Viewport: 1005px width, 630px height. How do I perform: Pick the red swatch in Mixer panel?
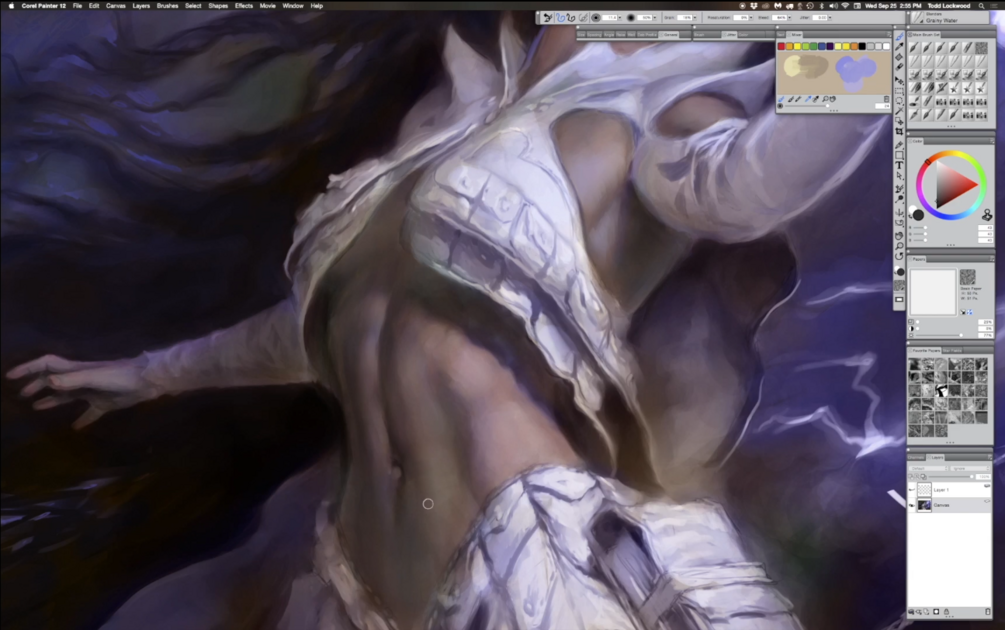click(x=781, y=46)
